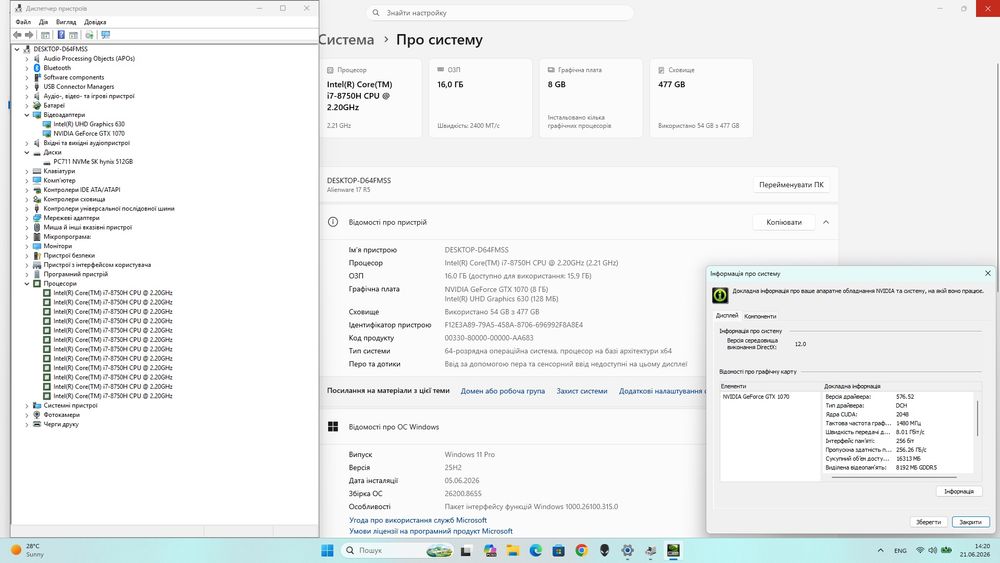Select the Audio Processing Objects (APOs) category
The width and height of the screenshot is (1000, 563).
tap(89, 59)
